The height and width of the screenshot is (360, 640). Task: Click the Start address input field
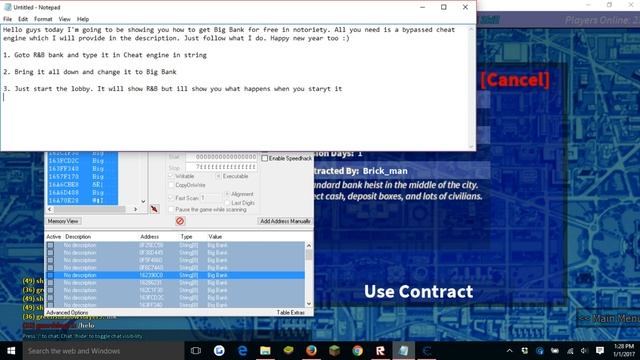click(221, 157)
